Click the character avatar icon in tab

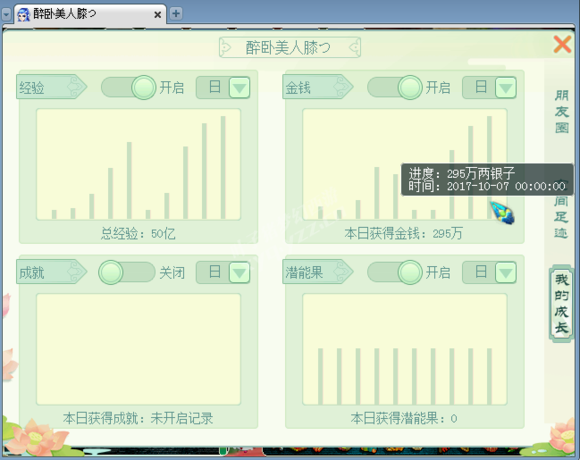pyautogui.click(x=24, y=14)
